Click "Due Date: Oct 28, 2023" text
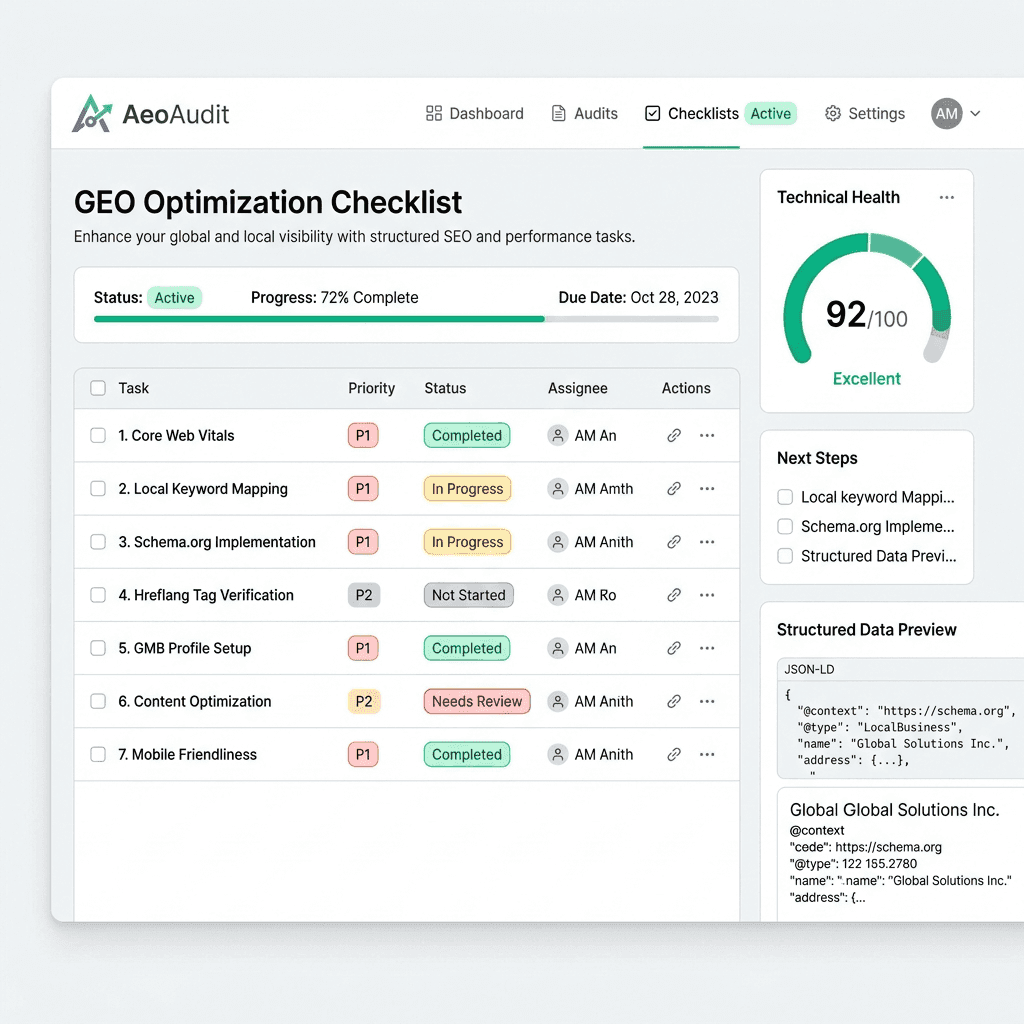1024x1024 pixels. [639, 298]
